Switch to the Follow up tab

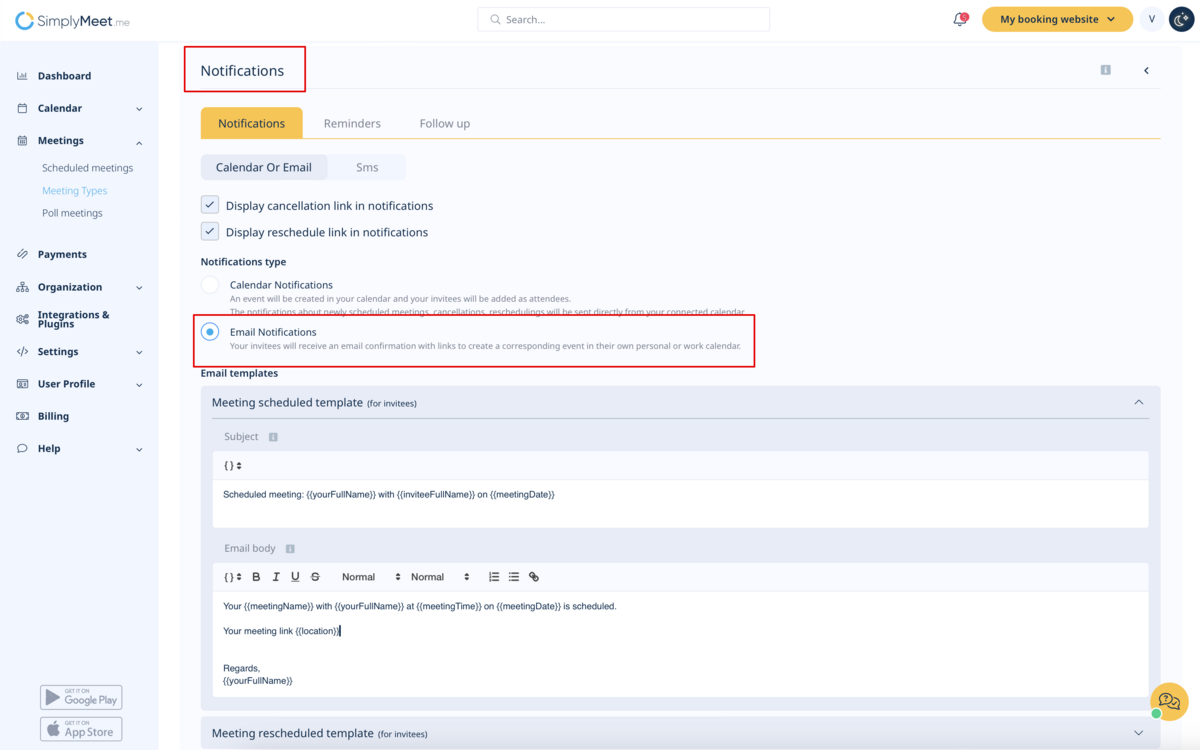(x=444, y=123)
